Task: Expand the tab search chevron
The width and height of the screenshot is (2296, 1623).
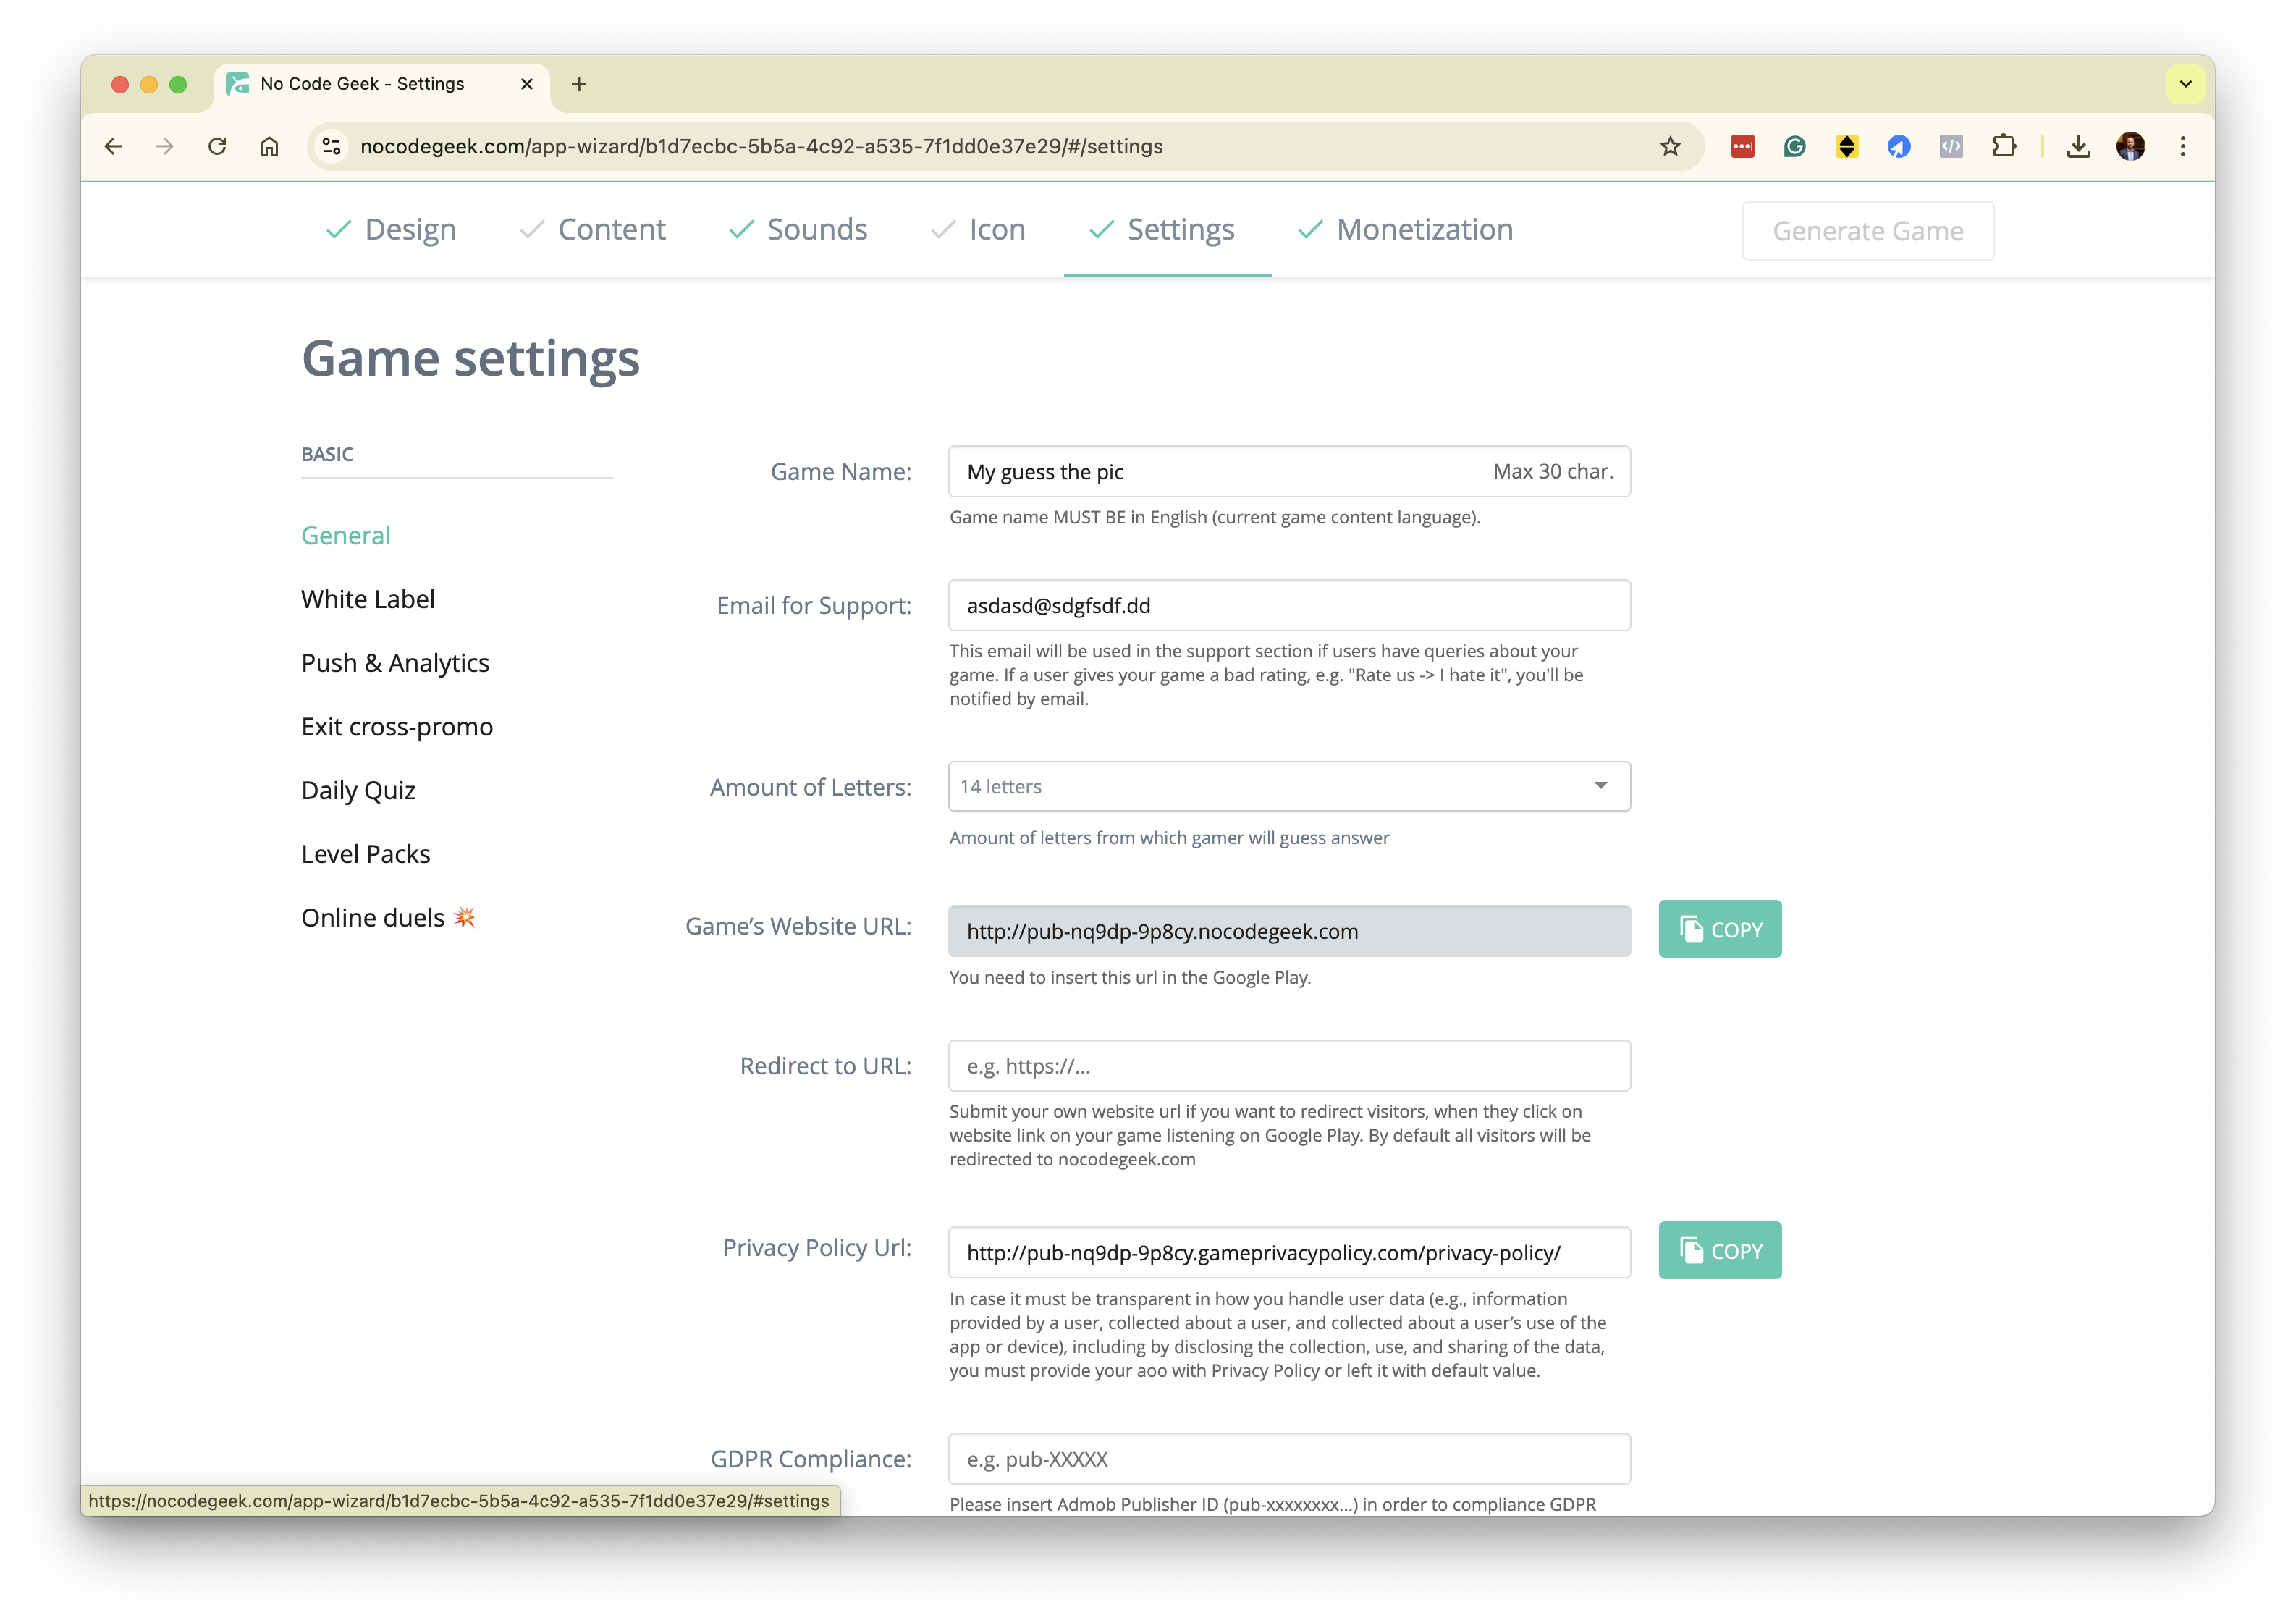Action: tap(2186, 84)
